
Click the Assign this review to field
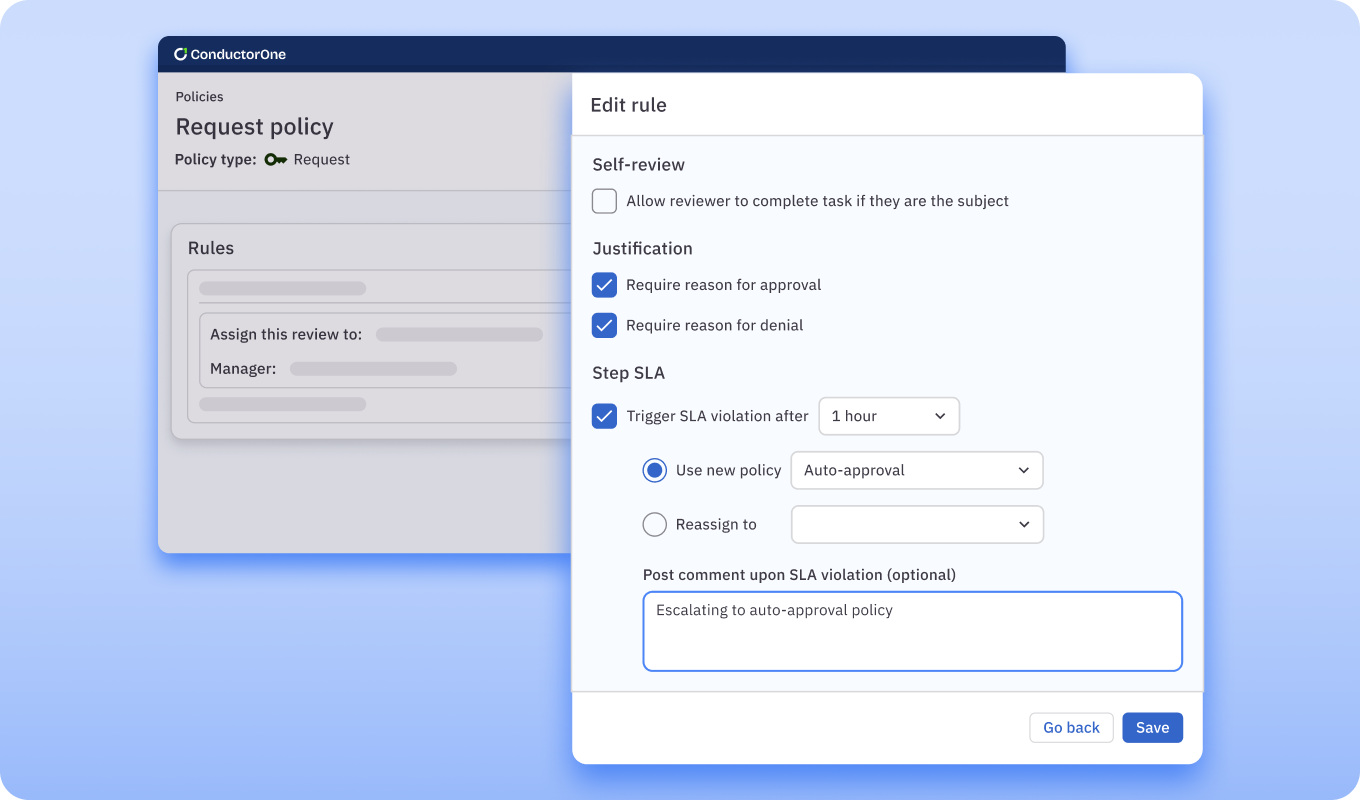(x=459, y=334)
